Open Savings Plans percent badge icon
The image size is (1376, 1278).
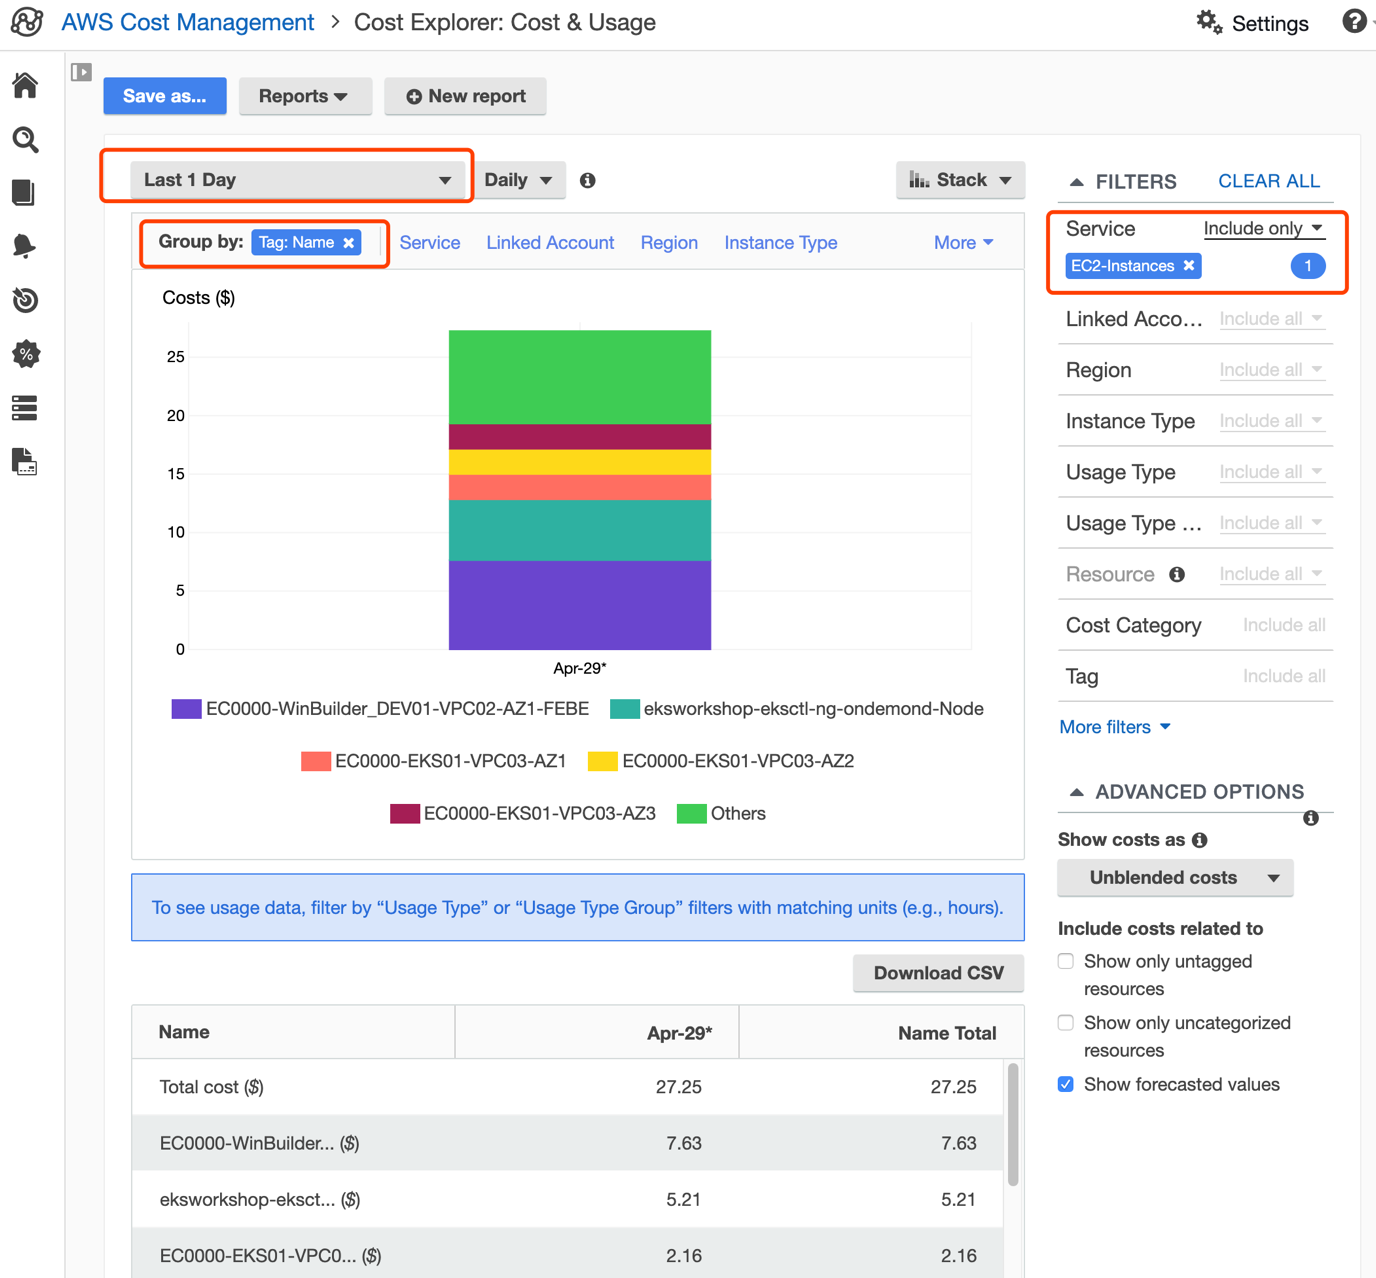pos(25,354)
